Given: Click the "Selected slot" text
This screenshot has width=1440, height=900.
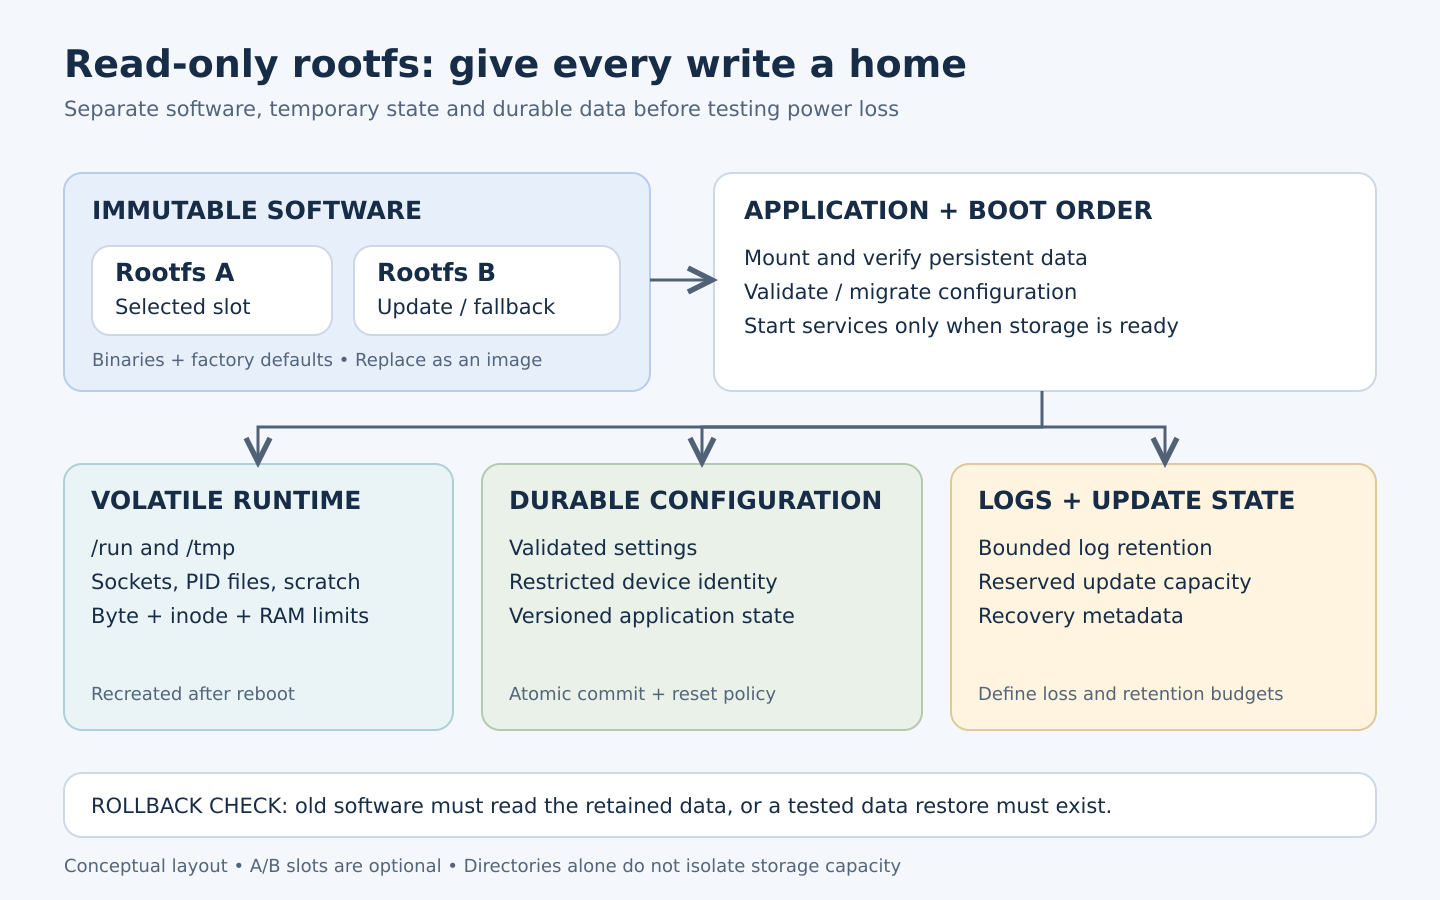Looking at the screenshot, I should tap(183, 307).
